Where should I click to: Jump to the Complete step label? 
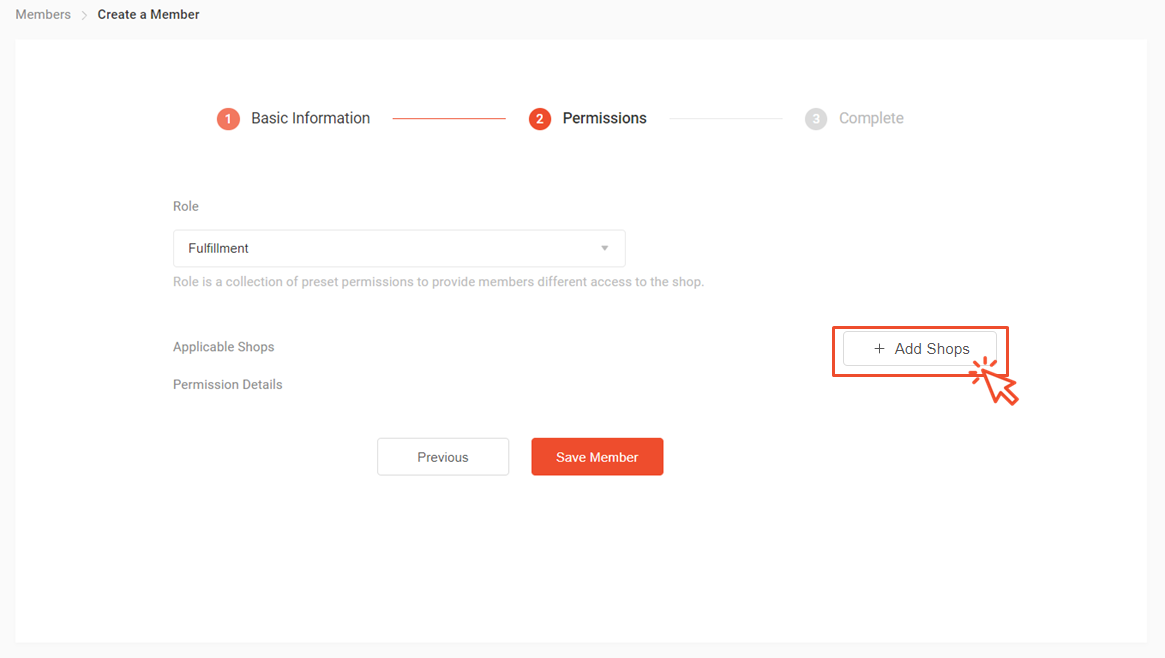[871, 118]
